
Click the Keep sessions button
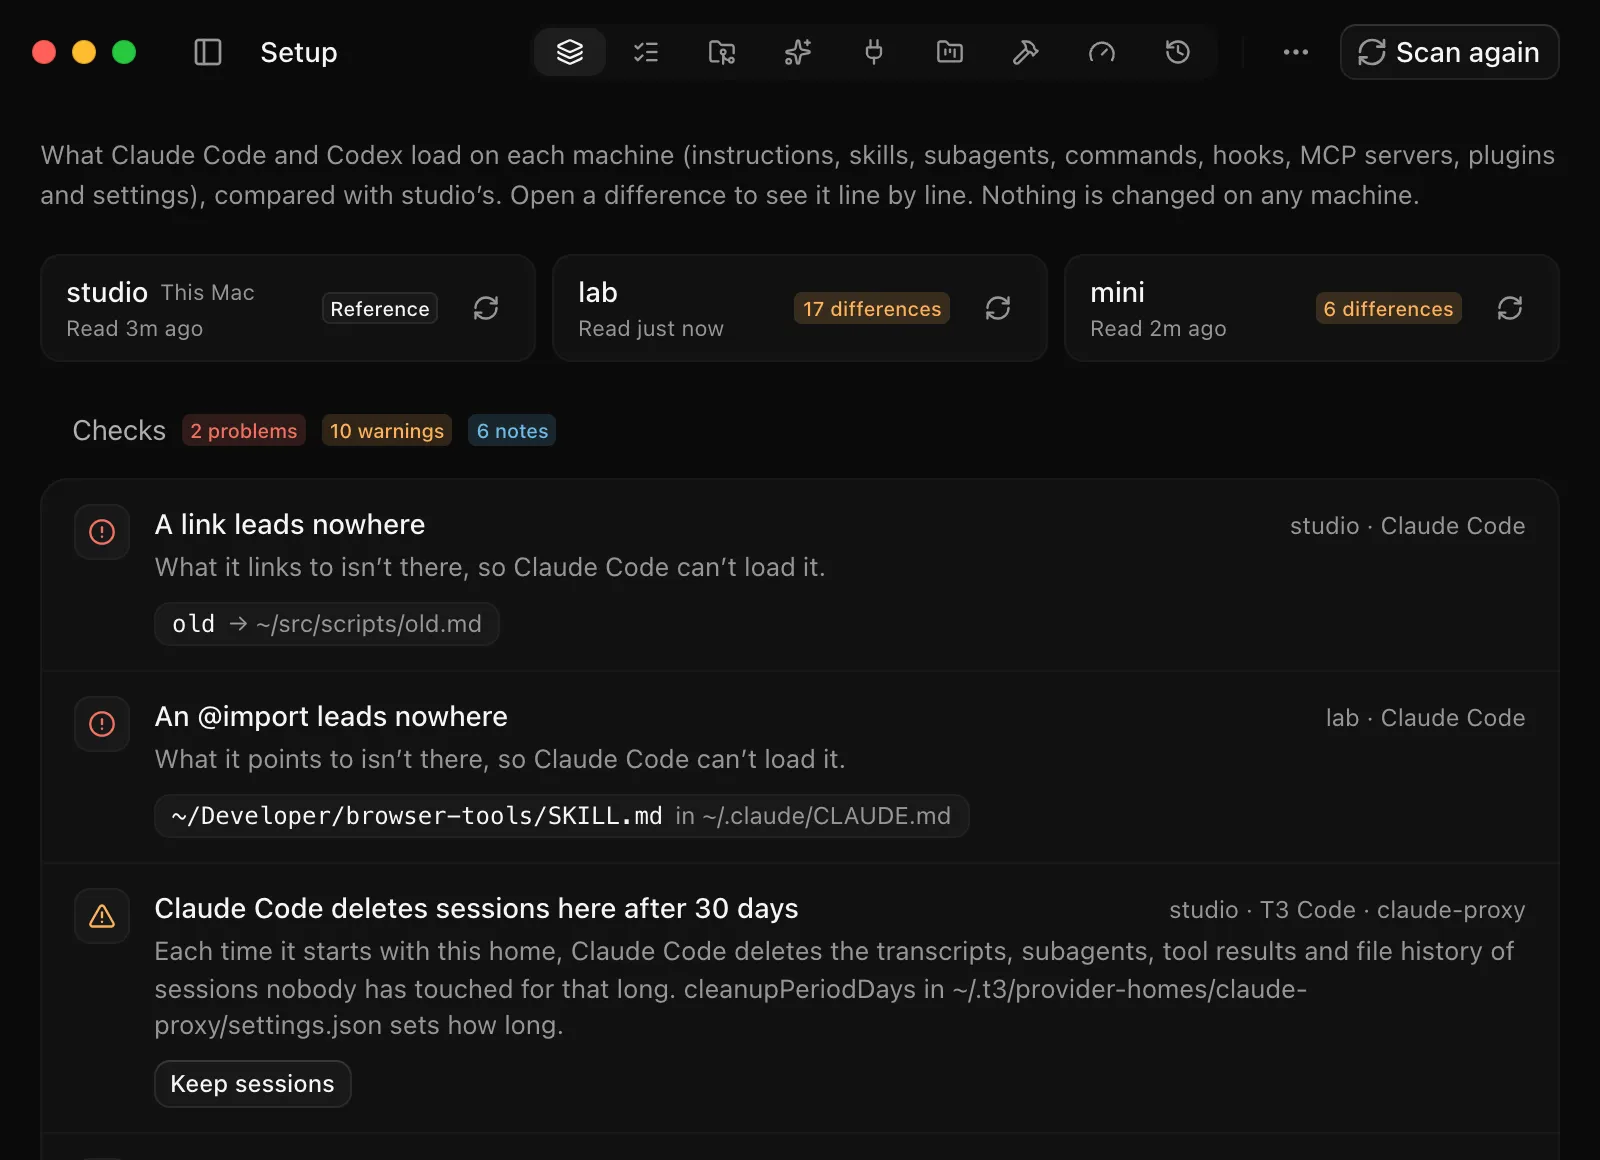tap(253, 1084)
